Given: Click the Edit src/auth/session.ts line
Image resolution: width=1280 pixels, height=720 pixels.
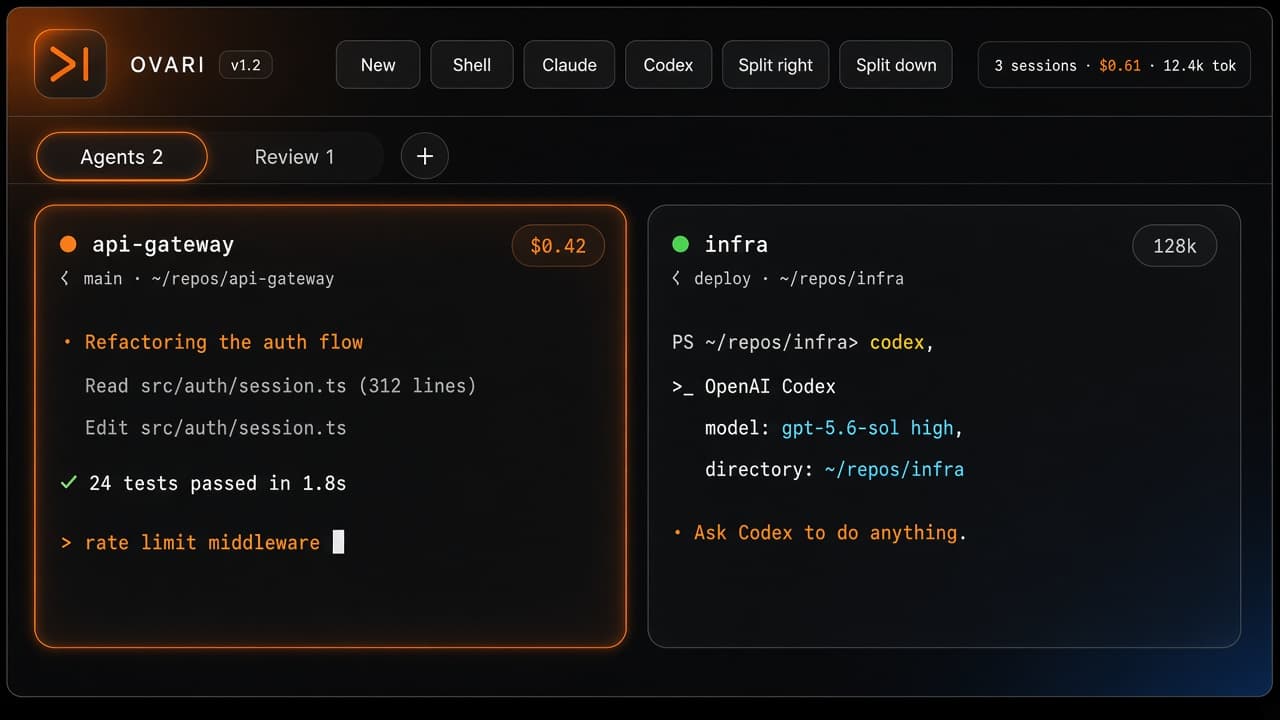Looking at the screenshot, I should [x=216, y=428].
